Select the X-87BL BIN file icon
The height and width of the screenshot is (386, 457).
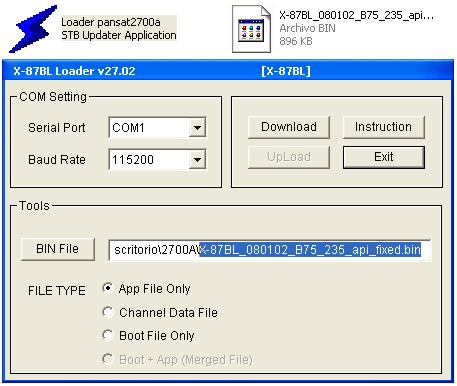point(251,29)
